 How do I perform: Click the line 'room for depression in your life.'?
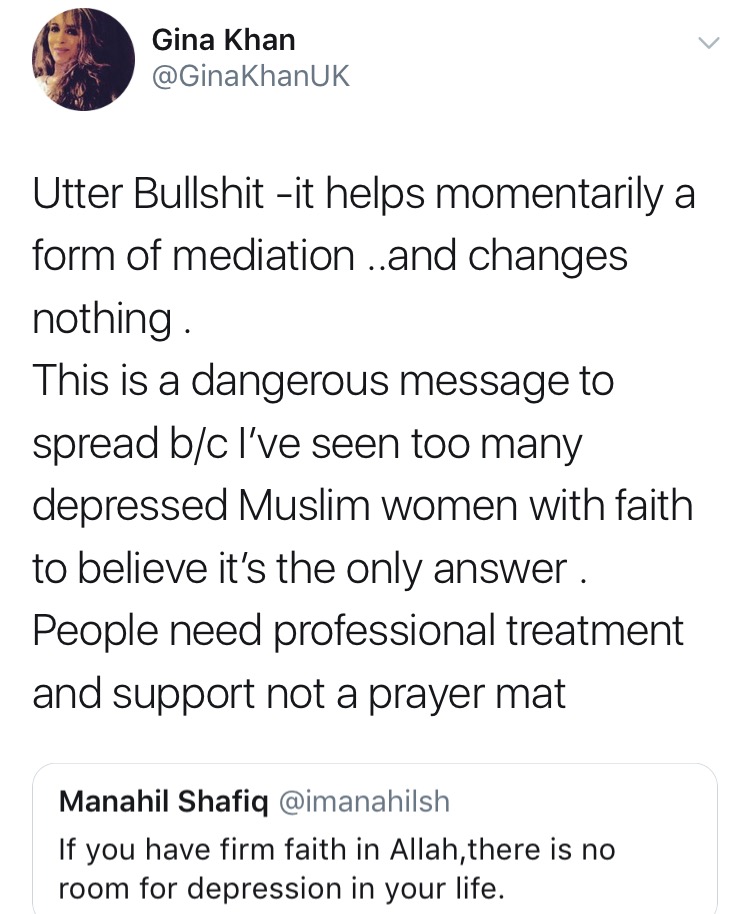pyautogui.click(x=281, y=888)
